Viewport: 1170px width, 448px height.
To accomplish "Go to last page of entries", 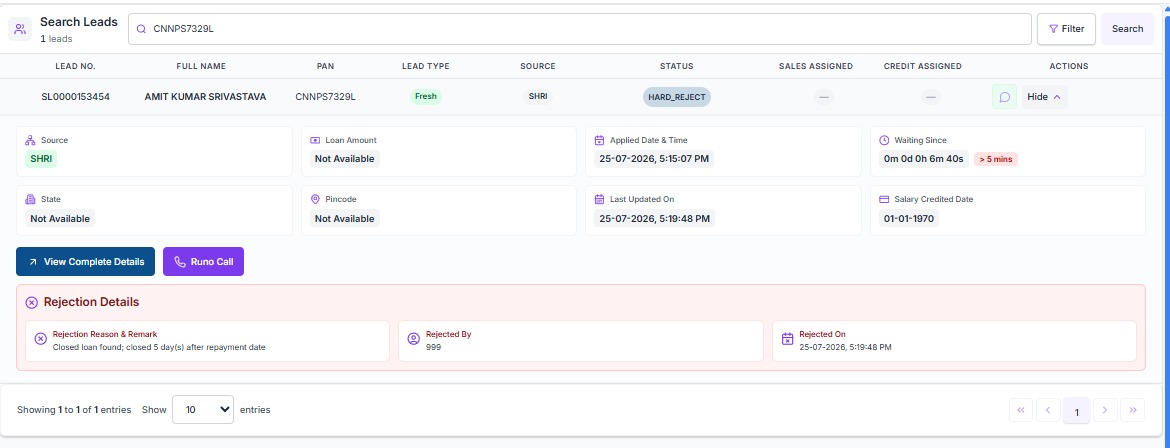I will [1133, 409].
